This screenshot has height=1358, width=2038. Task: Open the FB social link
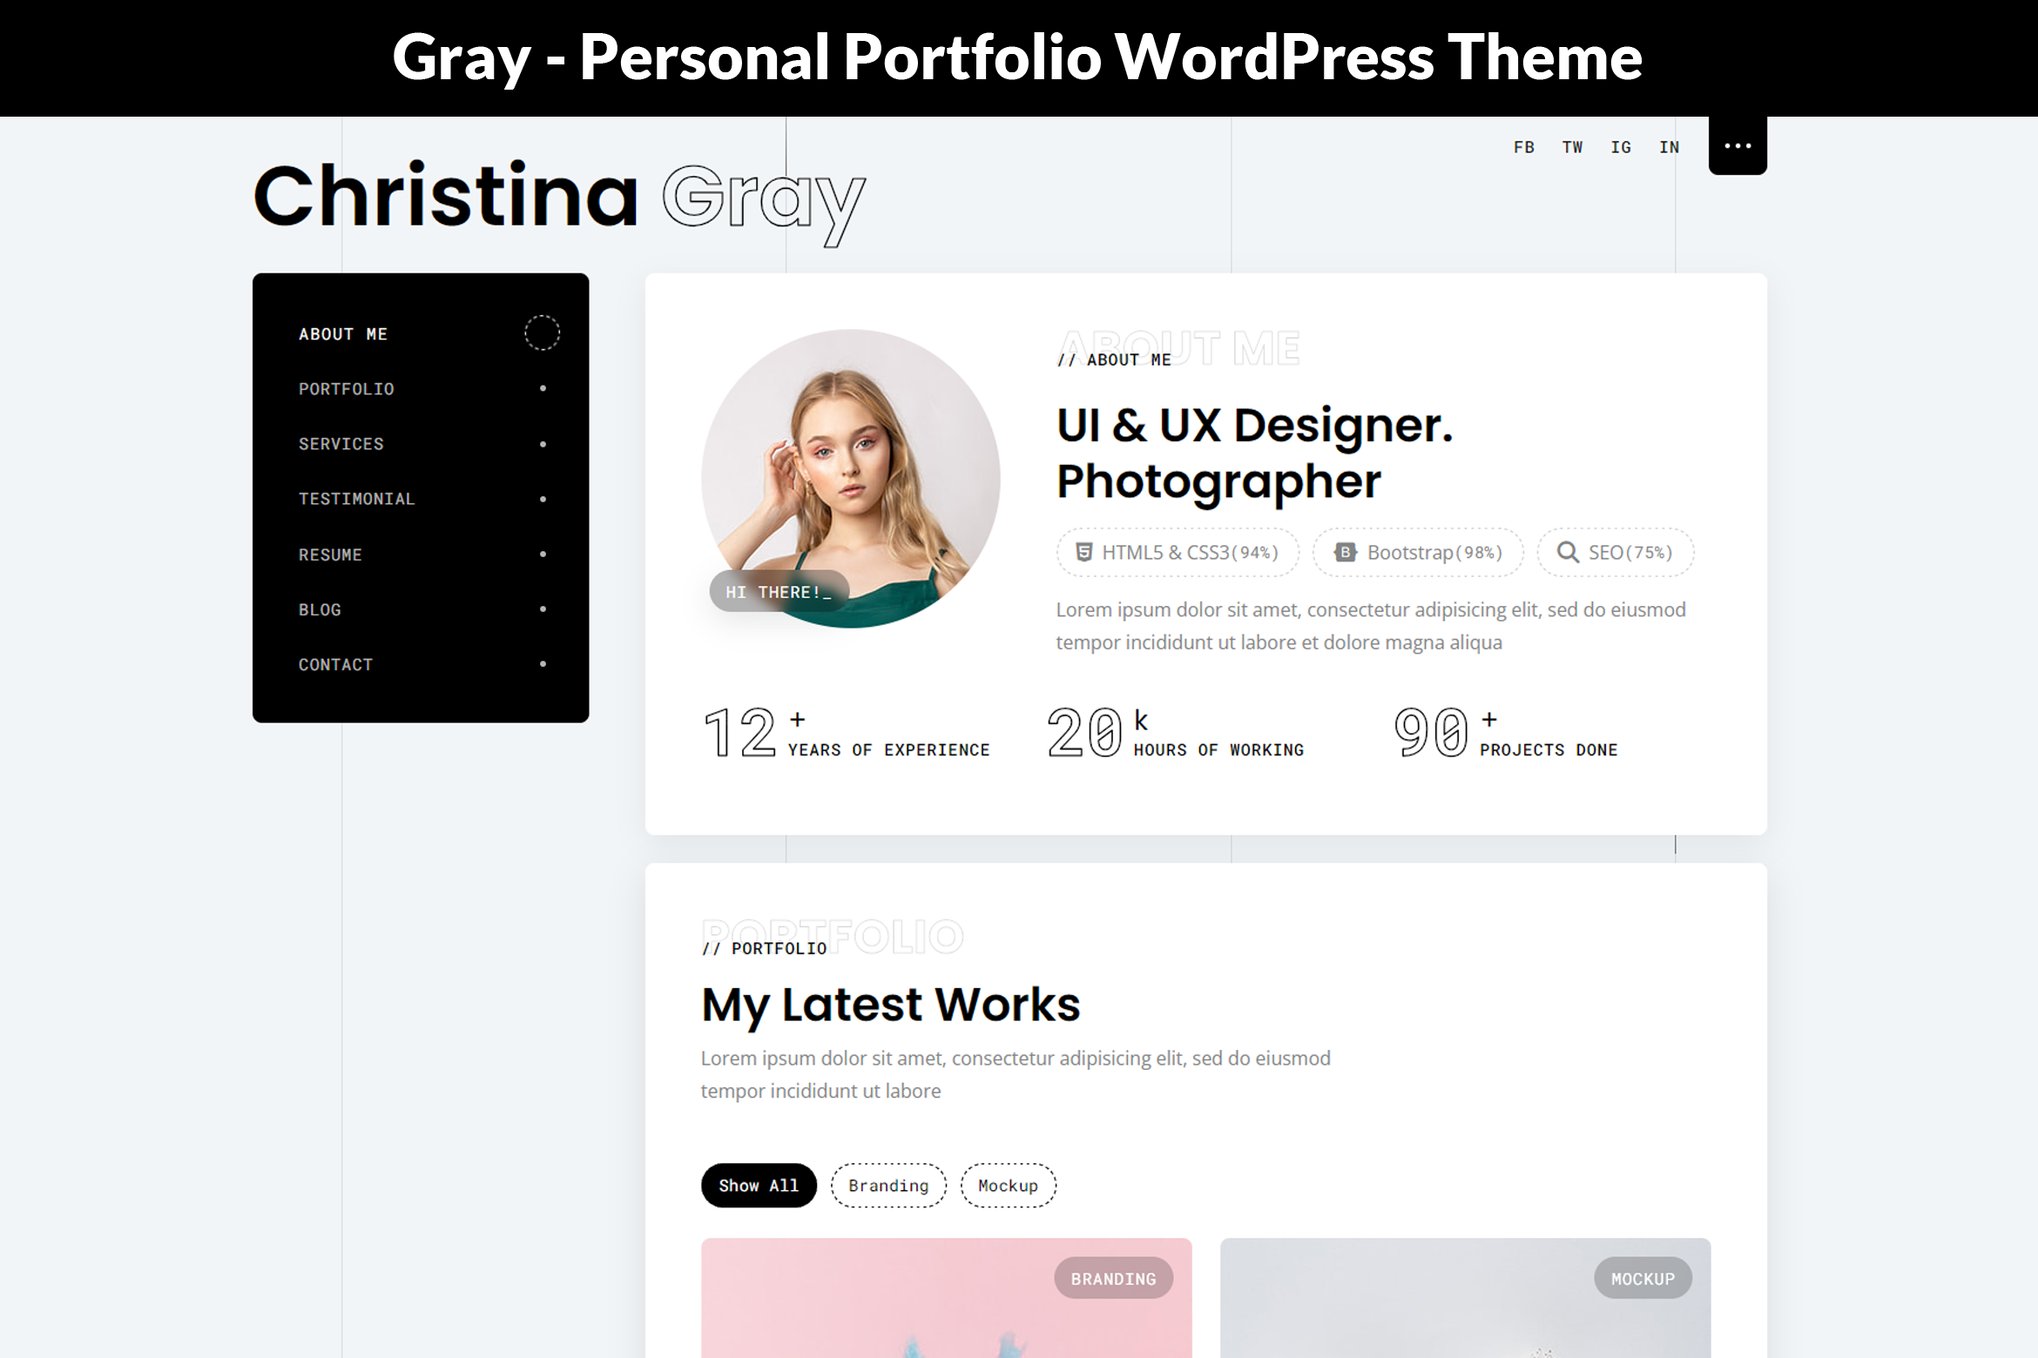(1523, 148)
